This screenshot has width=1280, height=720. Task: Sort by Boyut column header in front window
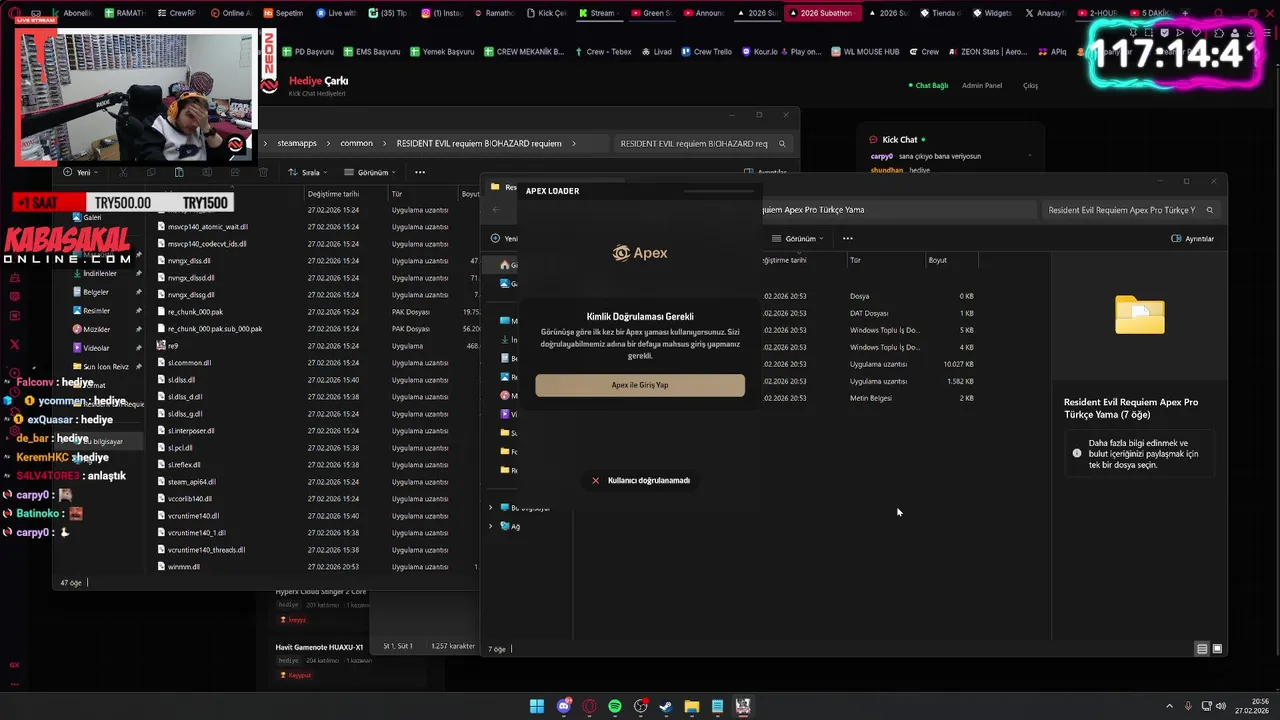pyautogui.click(x=937, y=260)
